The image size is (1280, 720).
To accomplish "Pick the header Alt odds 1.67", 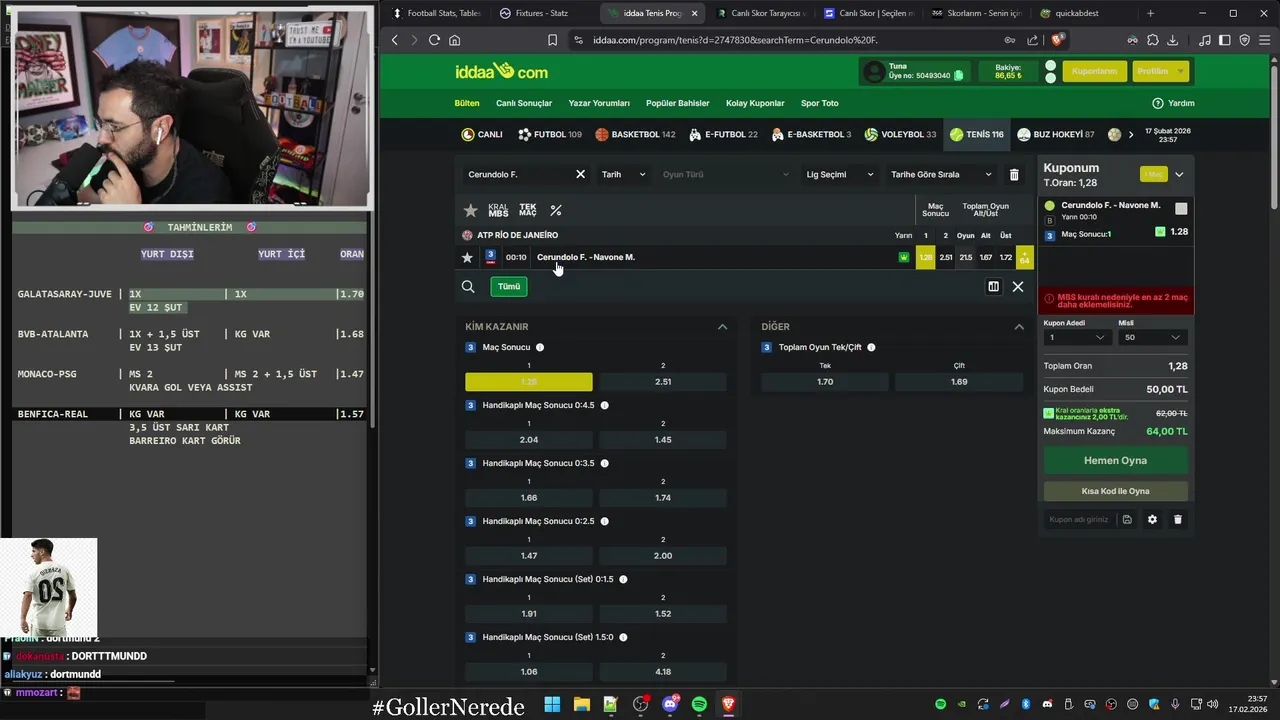I will [986, 257].
